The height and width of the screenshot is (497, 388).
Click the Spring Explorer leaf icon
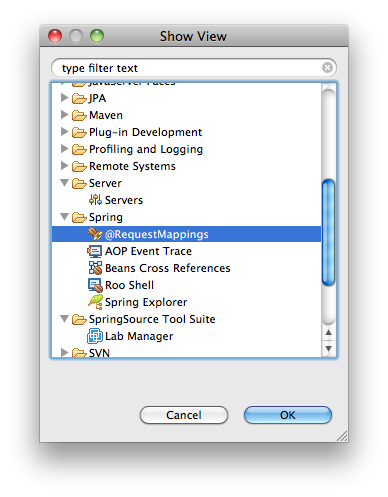(95, 302)
